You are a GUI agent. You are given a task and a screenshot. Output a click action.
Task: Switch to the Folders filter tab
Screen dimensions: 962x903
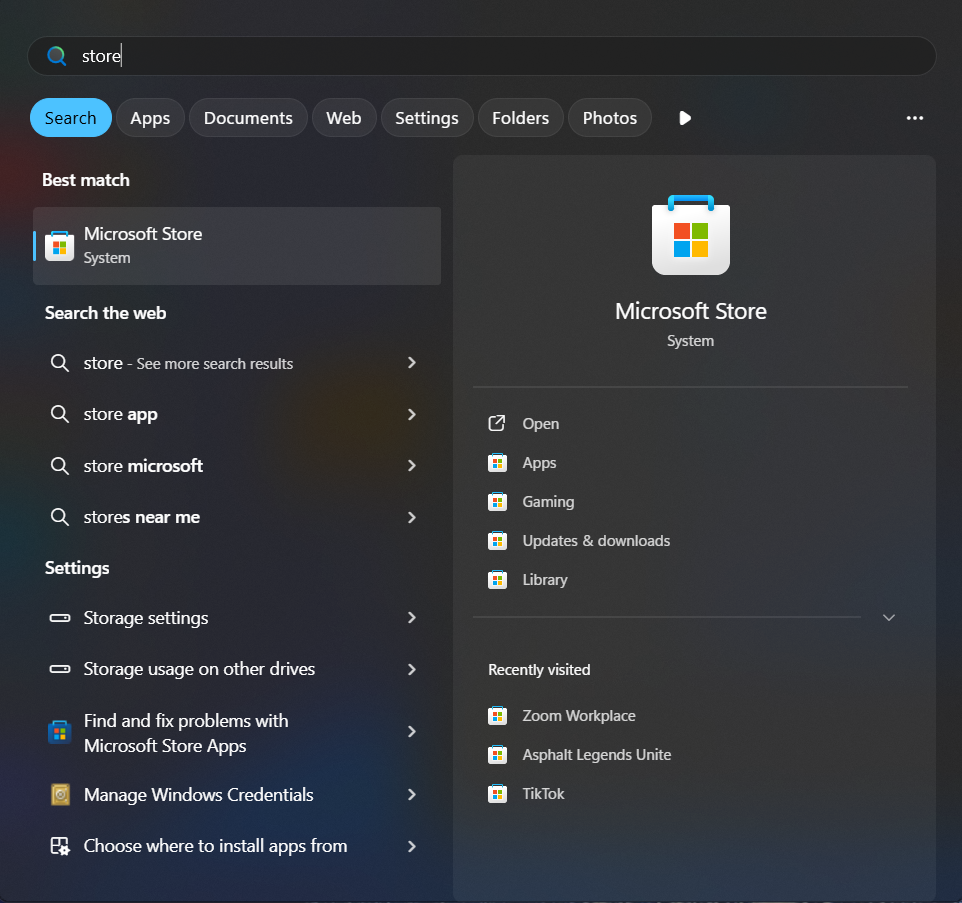(x=520, y=118)
